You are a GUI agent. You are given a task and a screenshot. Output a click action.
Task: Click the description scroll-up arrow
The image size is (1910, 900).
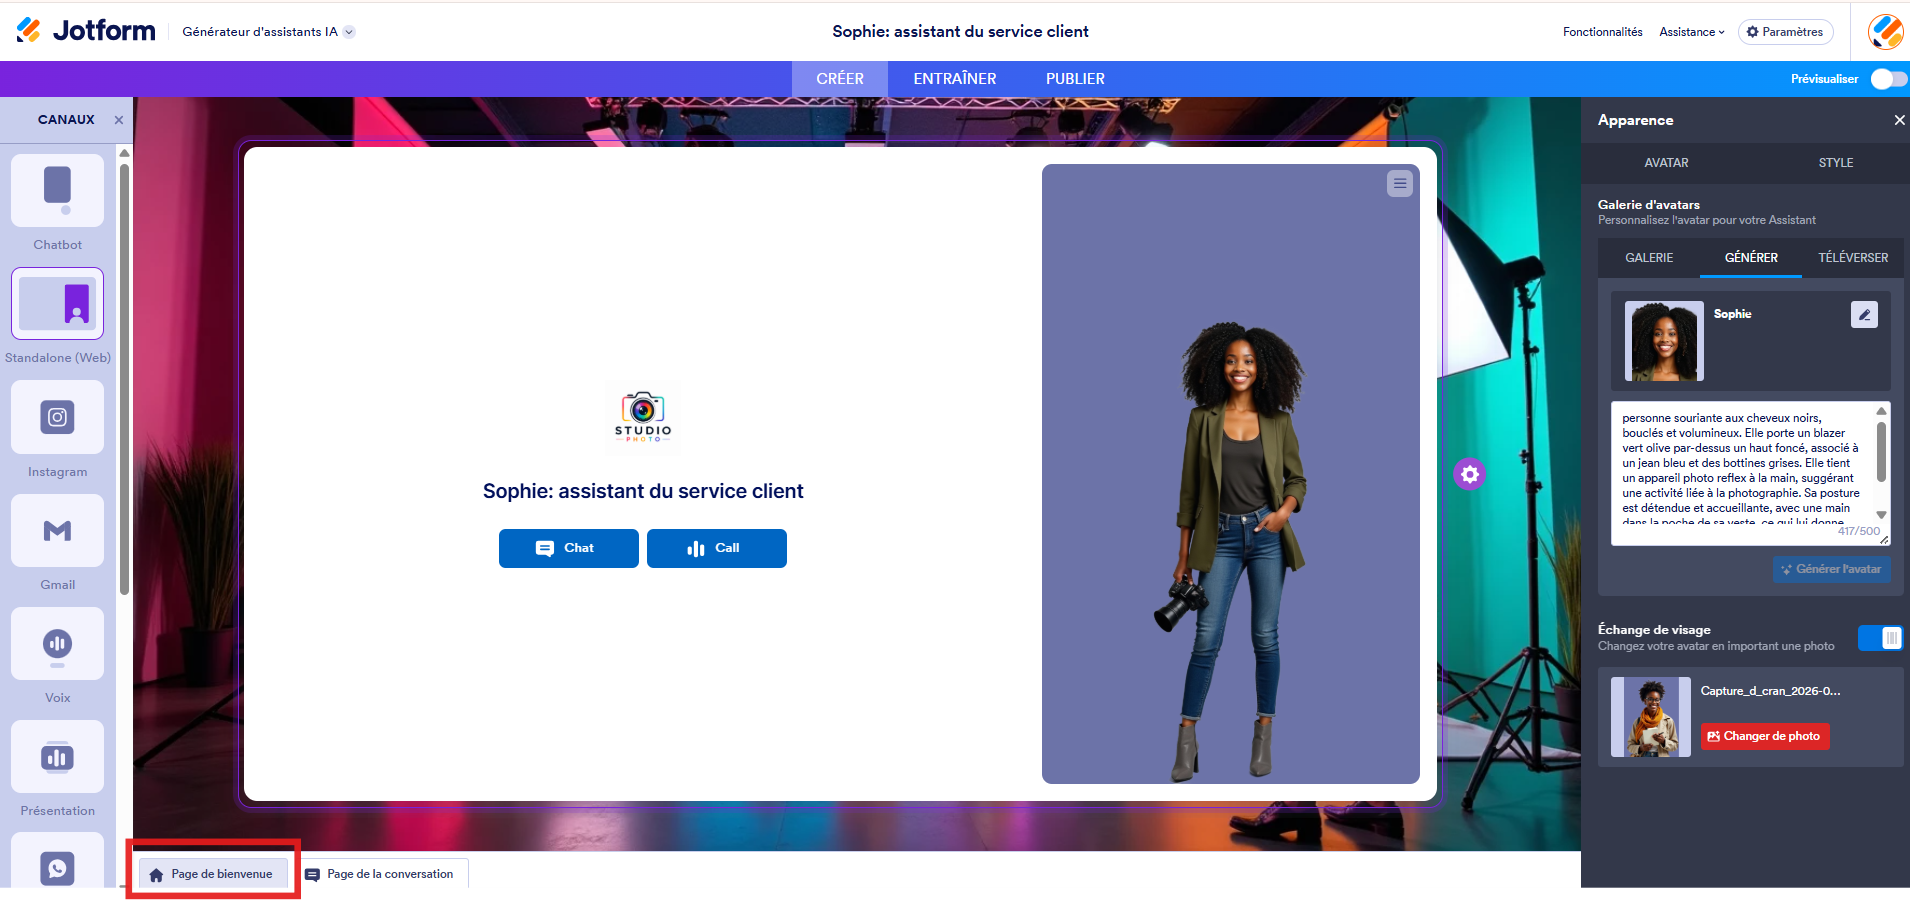coord(1881,411)
